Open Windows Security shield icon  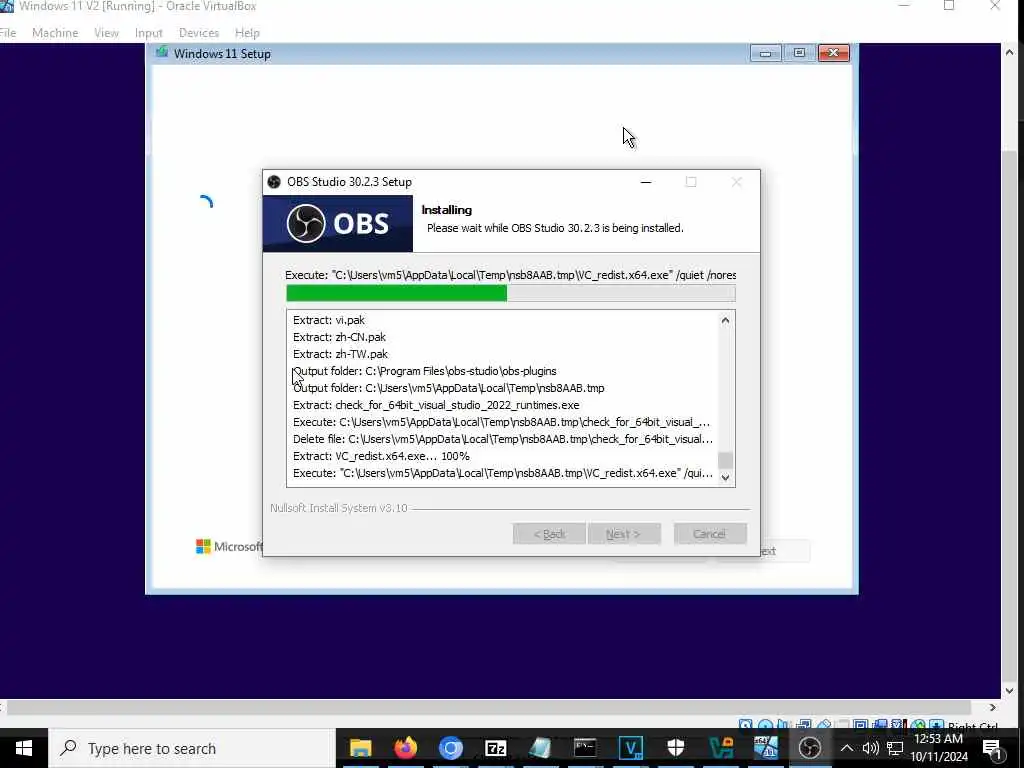(x=675, y=748)
